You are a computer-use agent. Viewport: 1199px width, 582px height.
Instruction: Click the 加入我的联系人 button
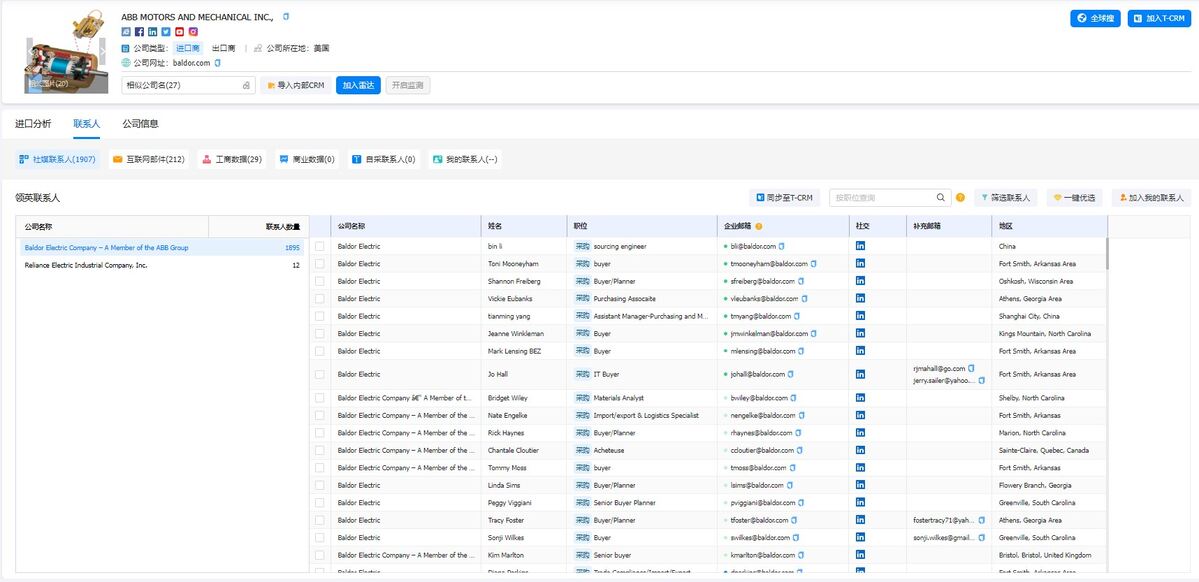pos(1151,198)
